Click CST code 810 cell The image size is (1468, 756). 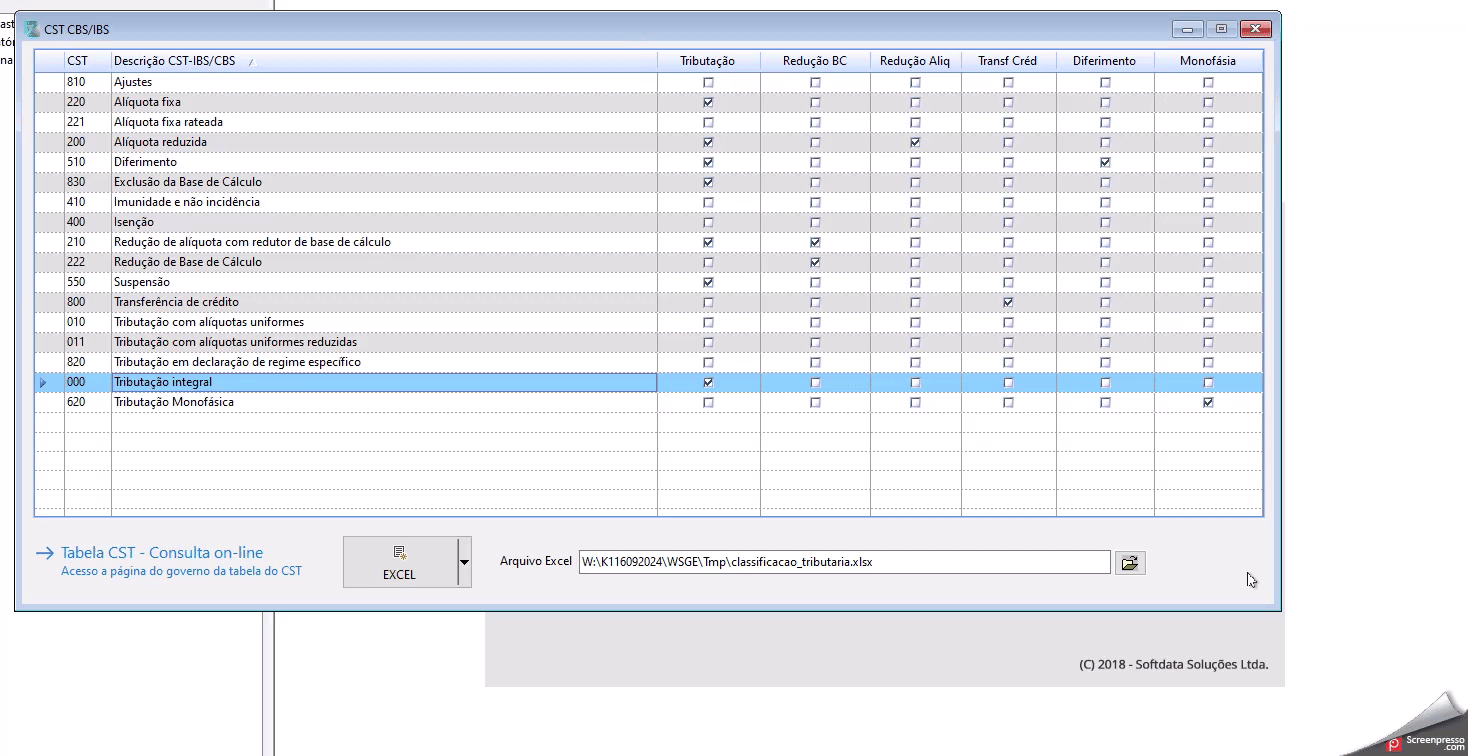(x=88, y=82)
